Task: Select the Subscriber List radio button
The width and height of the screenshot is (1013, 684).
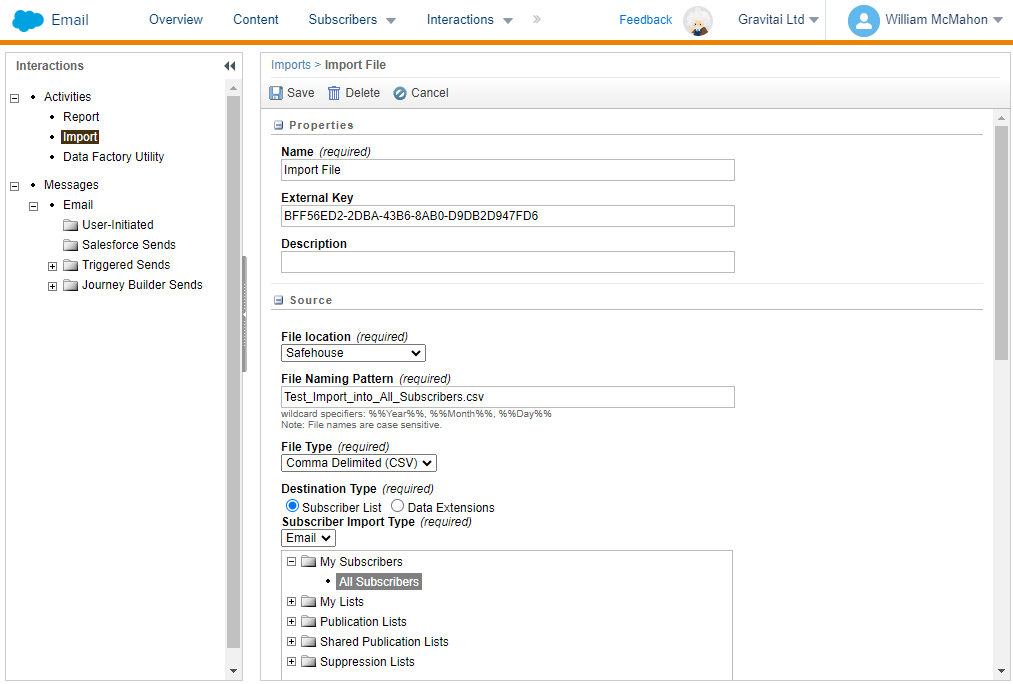Action: click(292, 507)
